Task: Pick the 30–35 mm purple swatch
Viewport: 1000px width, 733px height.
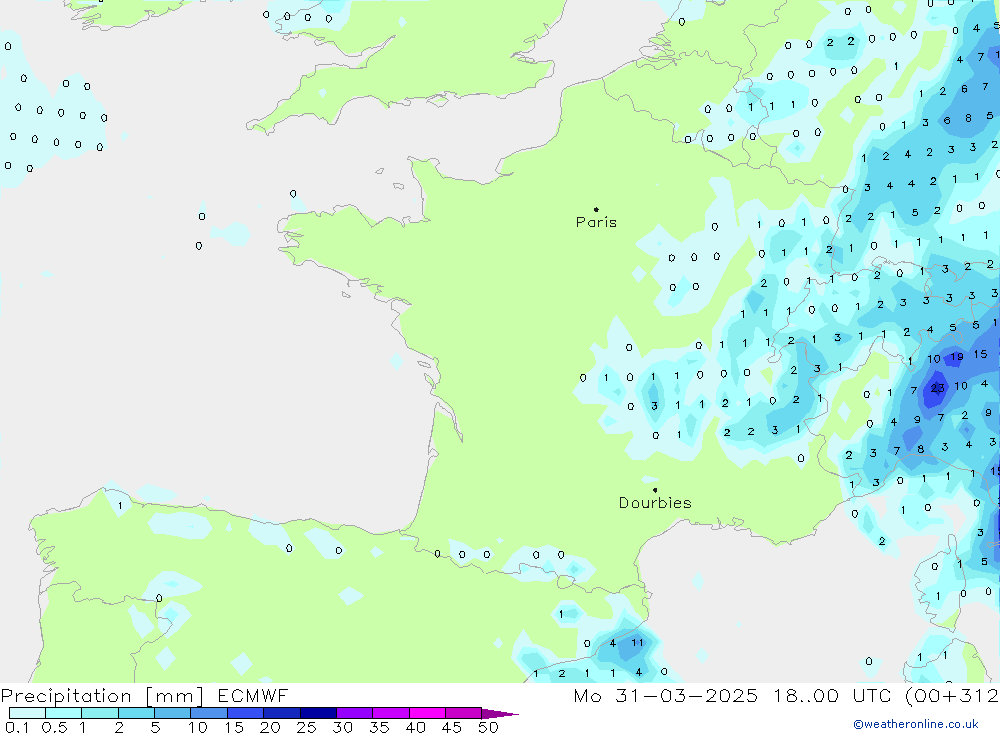Action: pyautogui.click(x=354, y=713)
